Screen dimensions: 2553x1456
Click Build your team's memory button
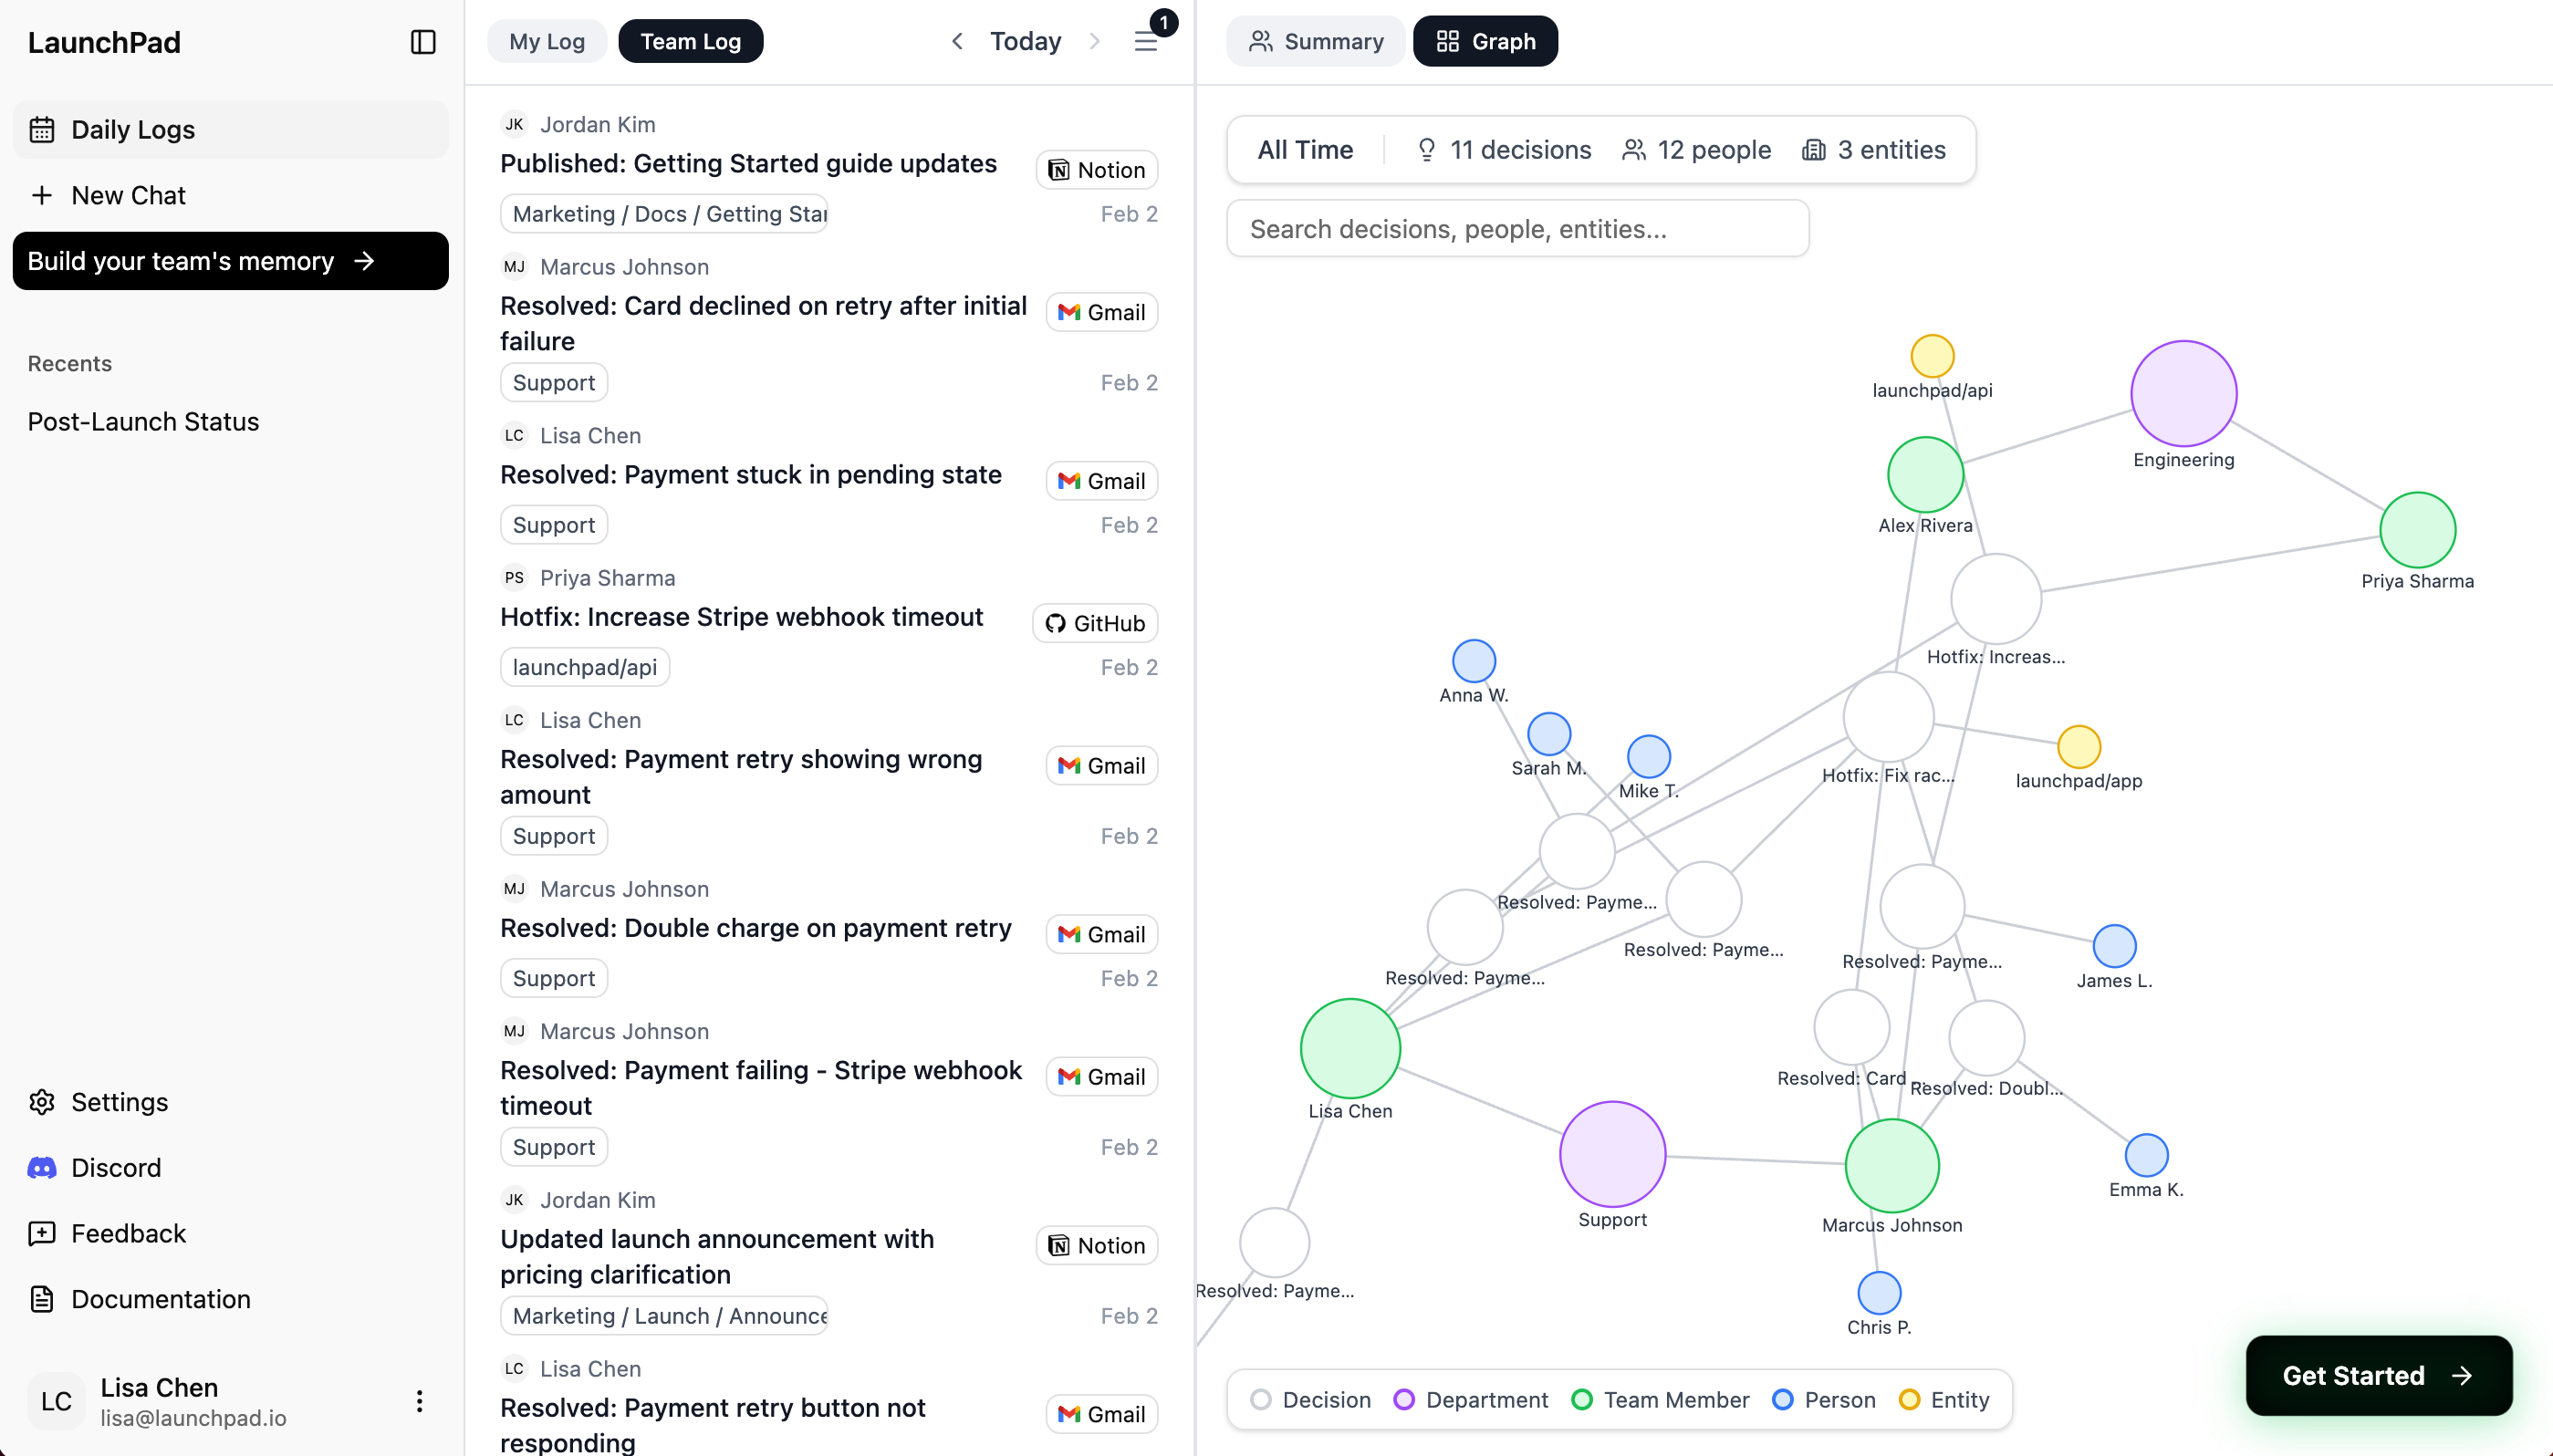(x=230, y=261)
